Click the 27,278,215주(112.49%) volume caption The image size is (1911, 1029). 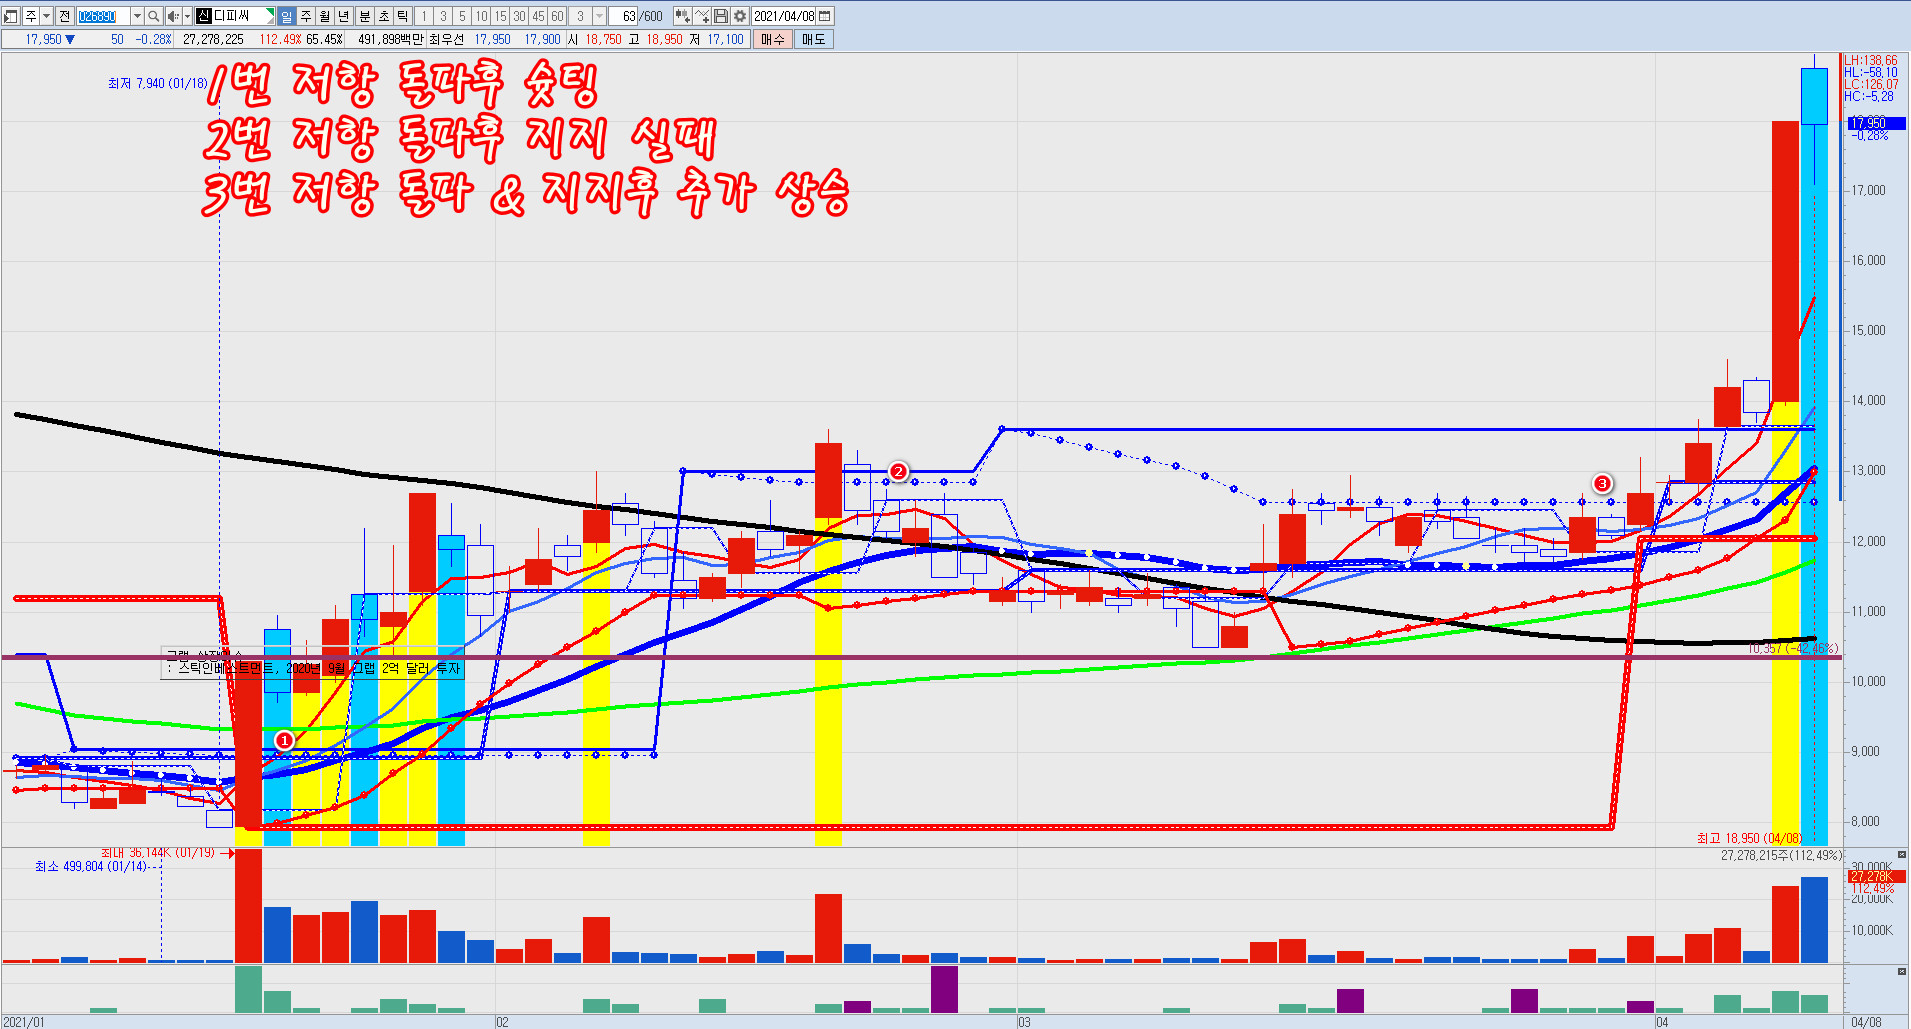tap(1780, 855)
